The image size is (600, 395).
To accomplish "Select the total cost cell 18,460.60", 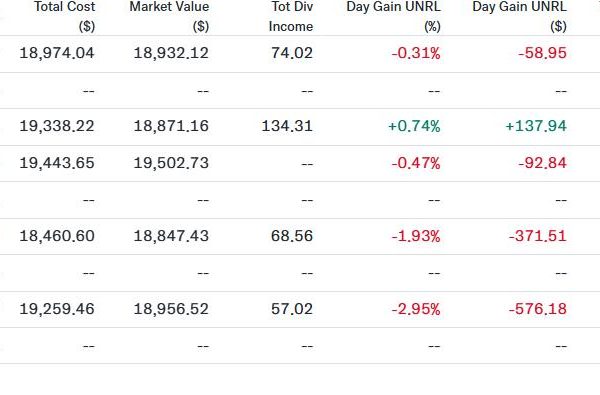I will (x=57, y=236).
